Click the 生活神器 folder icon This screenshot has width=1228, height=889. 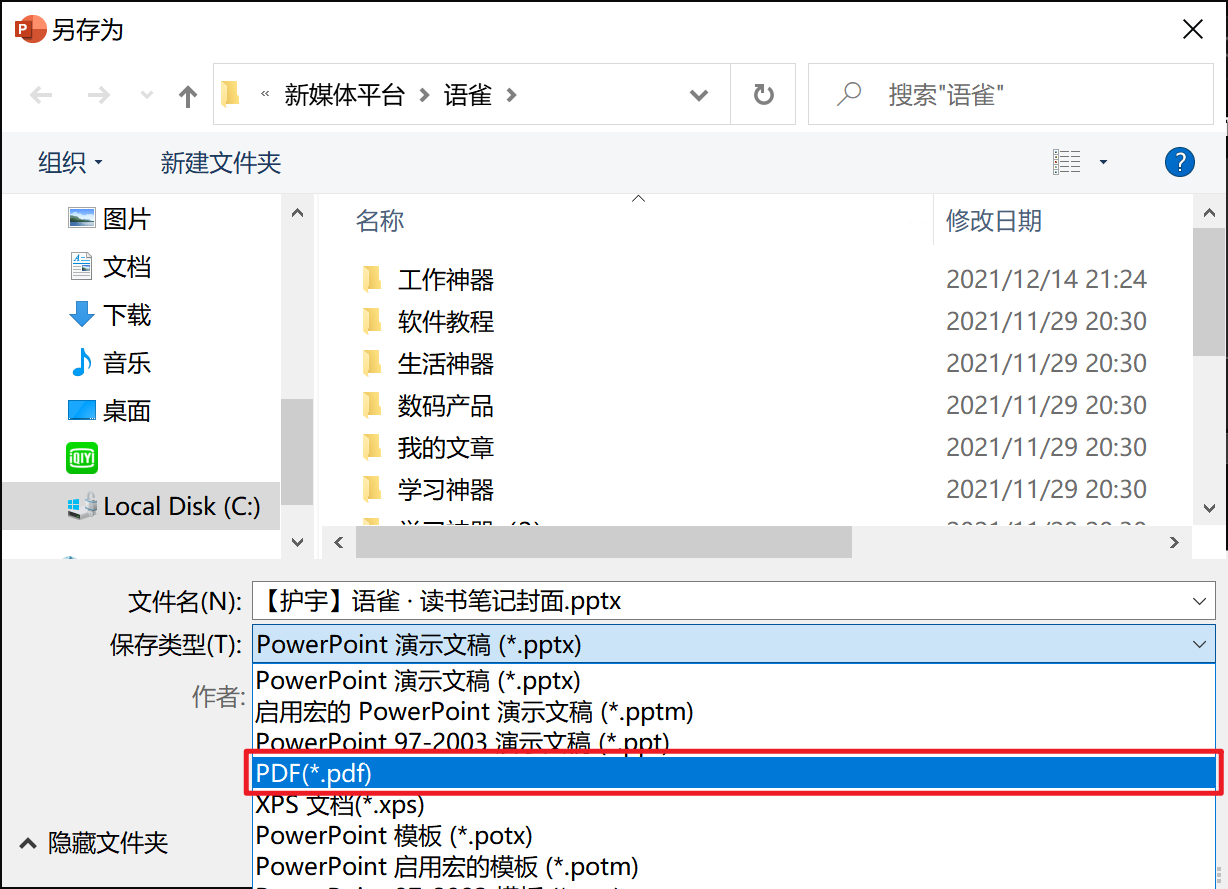click(x=372, y=362)
